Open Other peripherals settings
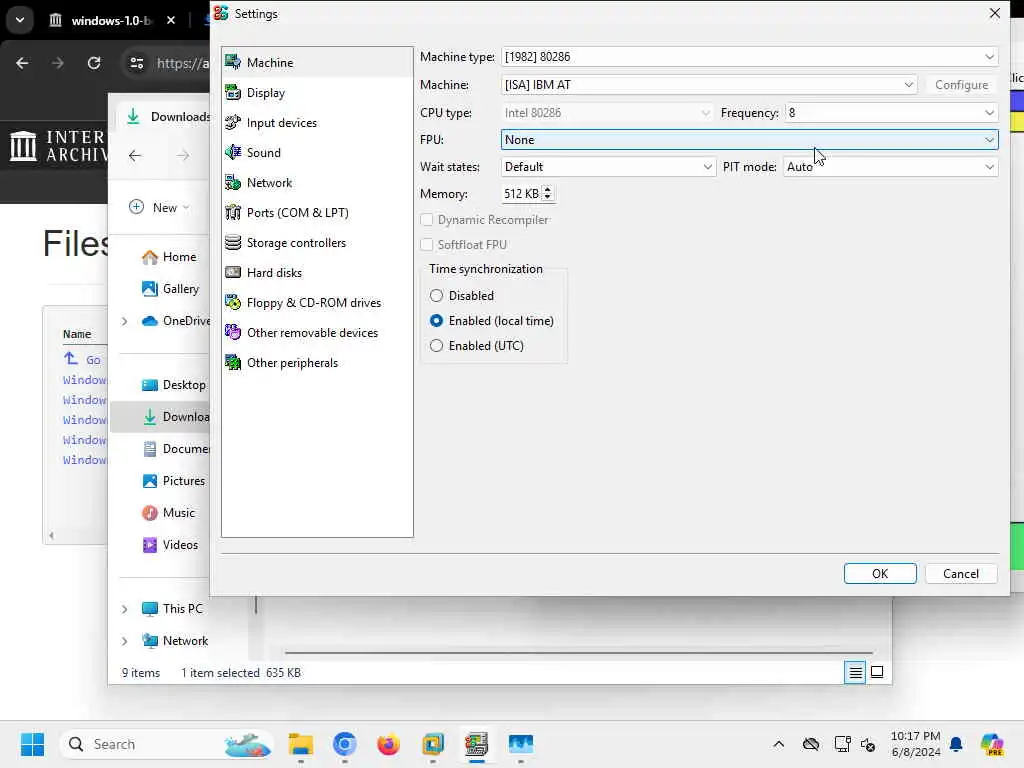 click(317, 363)
